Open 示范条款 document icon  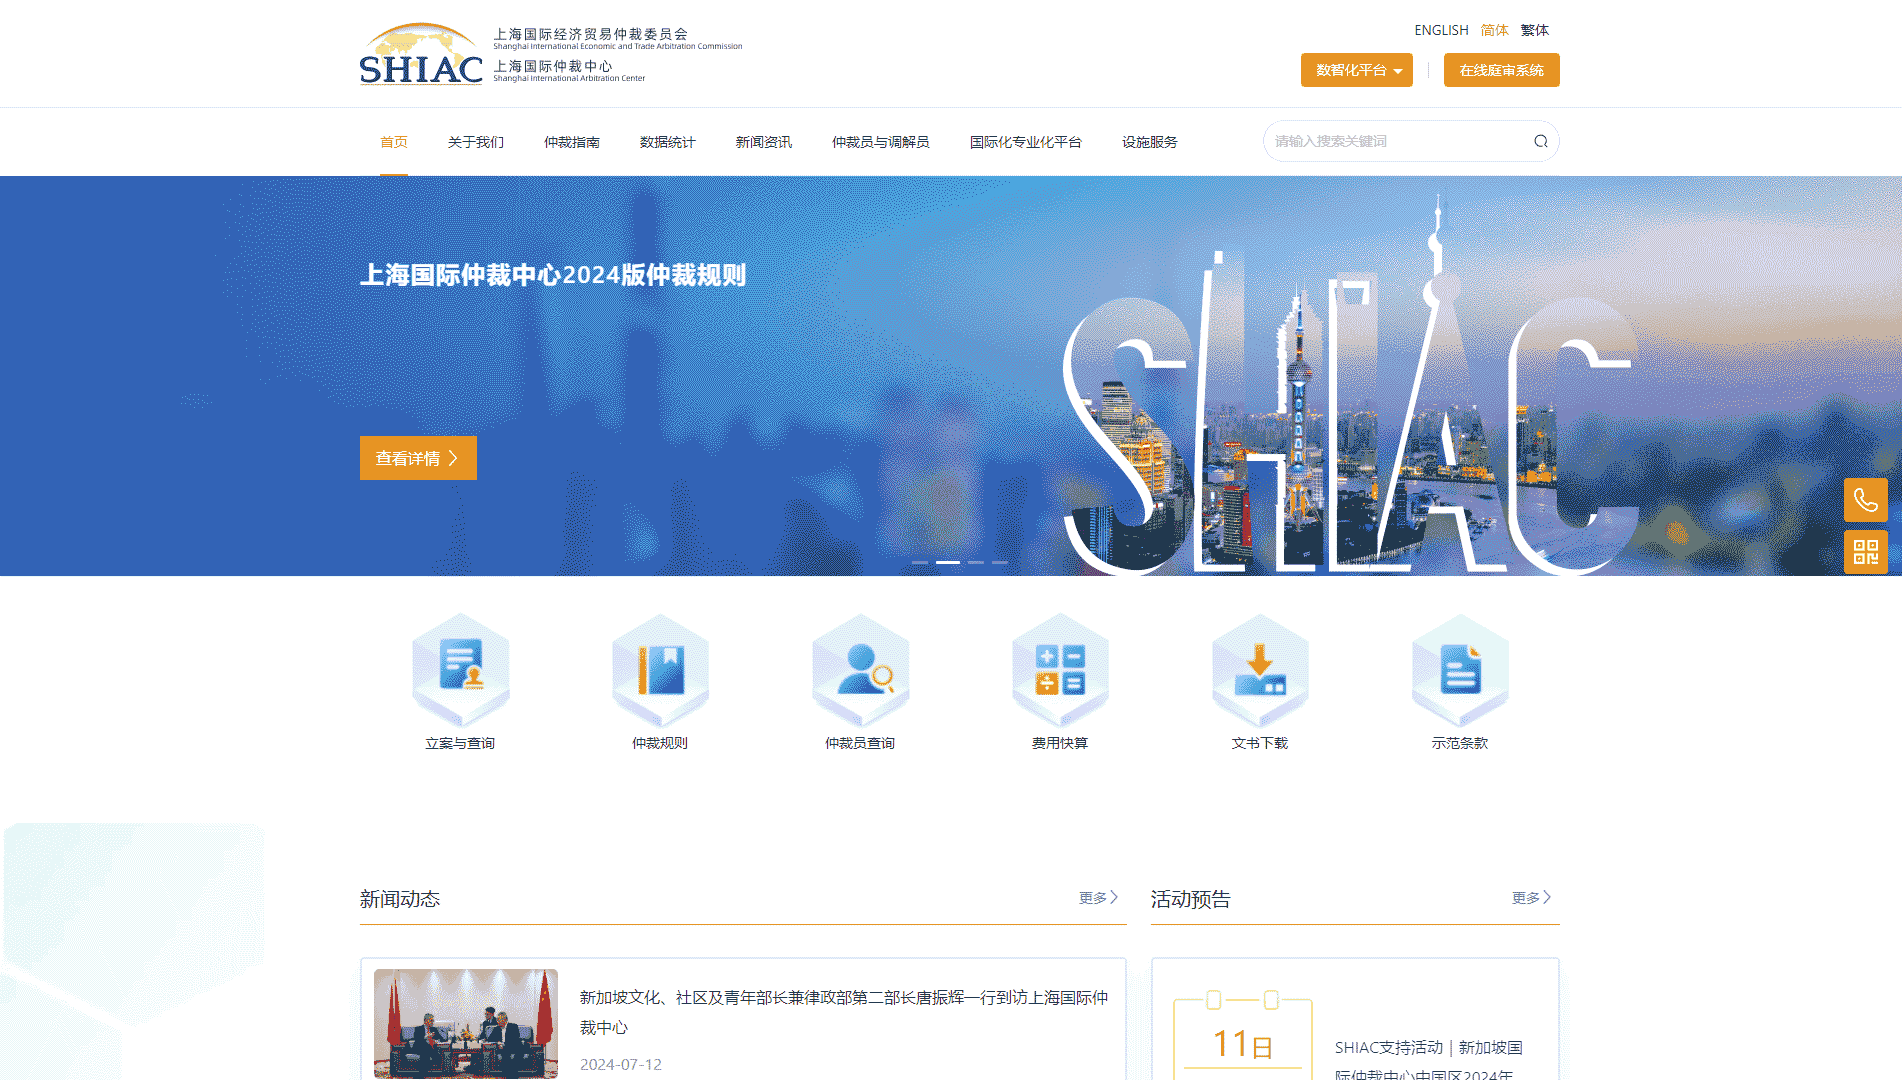tap(1460, 670)
